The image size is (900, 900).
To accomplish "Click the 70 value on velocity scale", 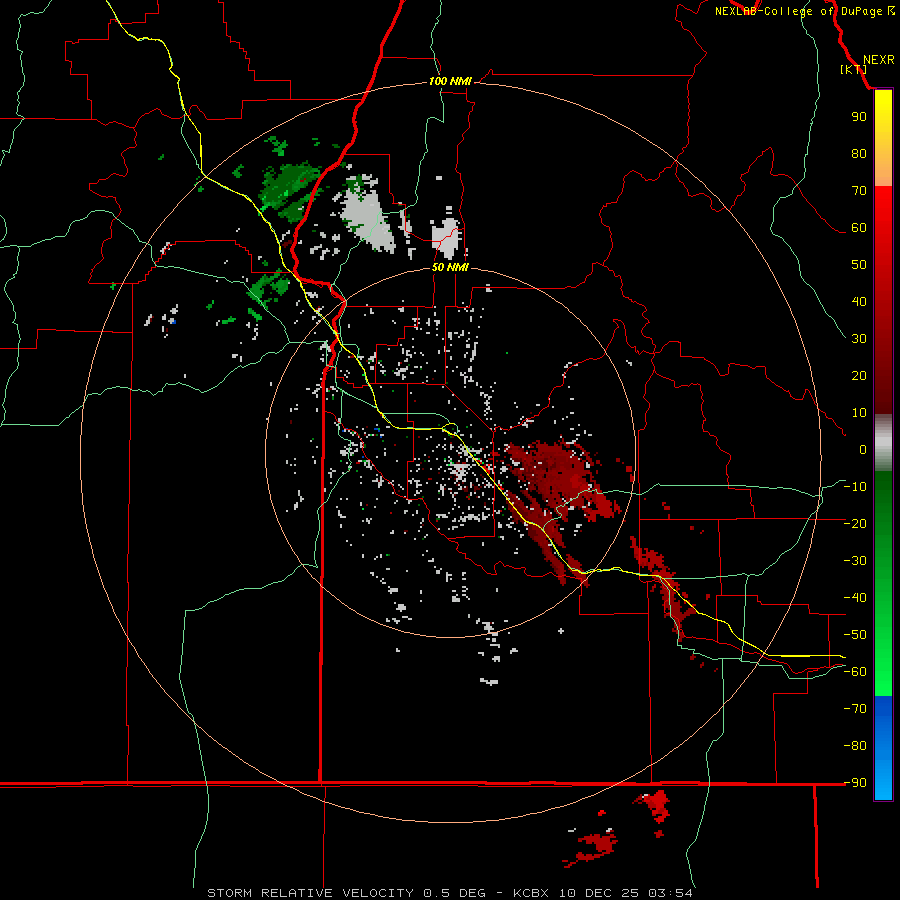I will (859, 191).
